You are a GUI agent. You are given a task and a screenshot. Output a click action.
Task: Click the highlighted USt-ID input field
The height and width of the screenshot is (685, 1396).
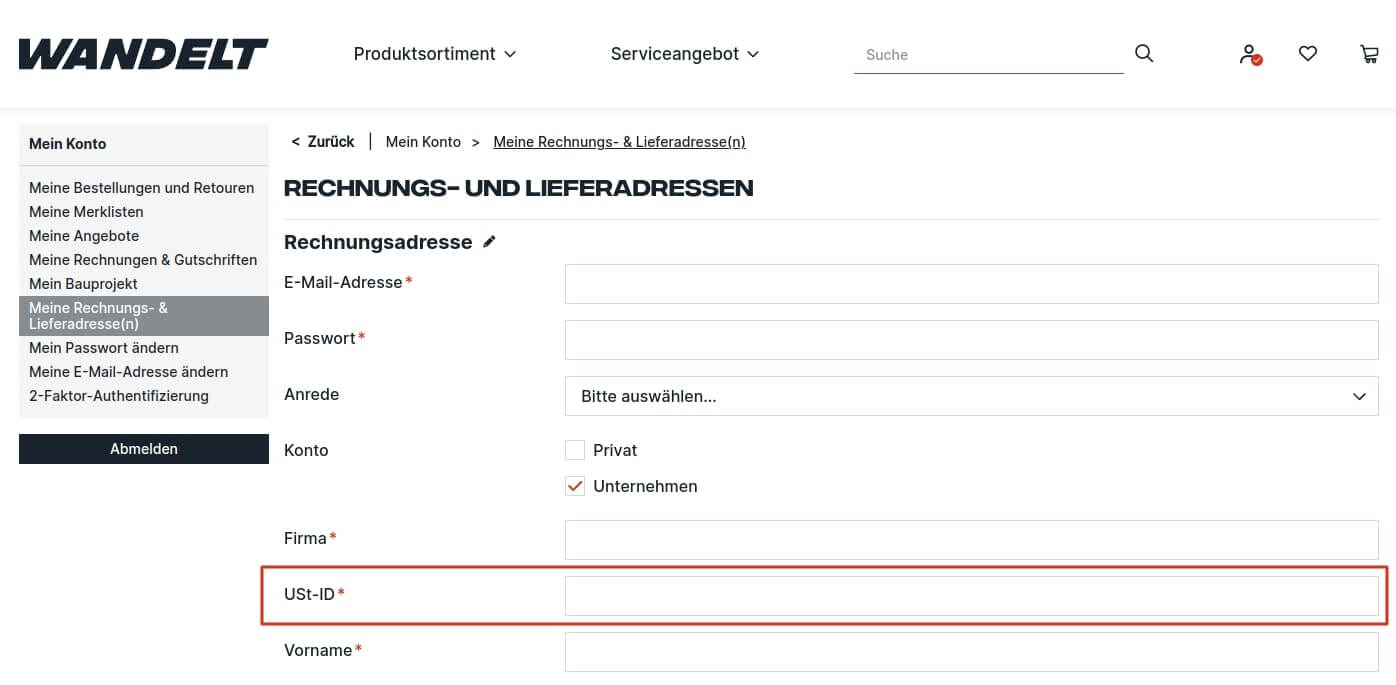(x=971, y=595)
